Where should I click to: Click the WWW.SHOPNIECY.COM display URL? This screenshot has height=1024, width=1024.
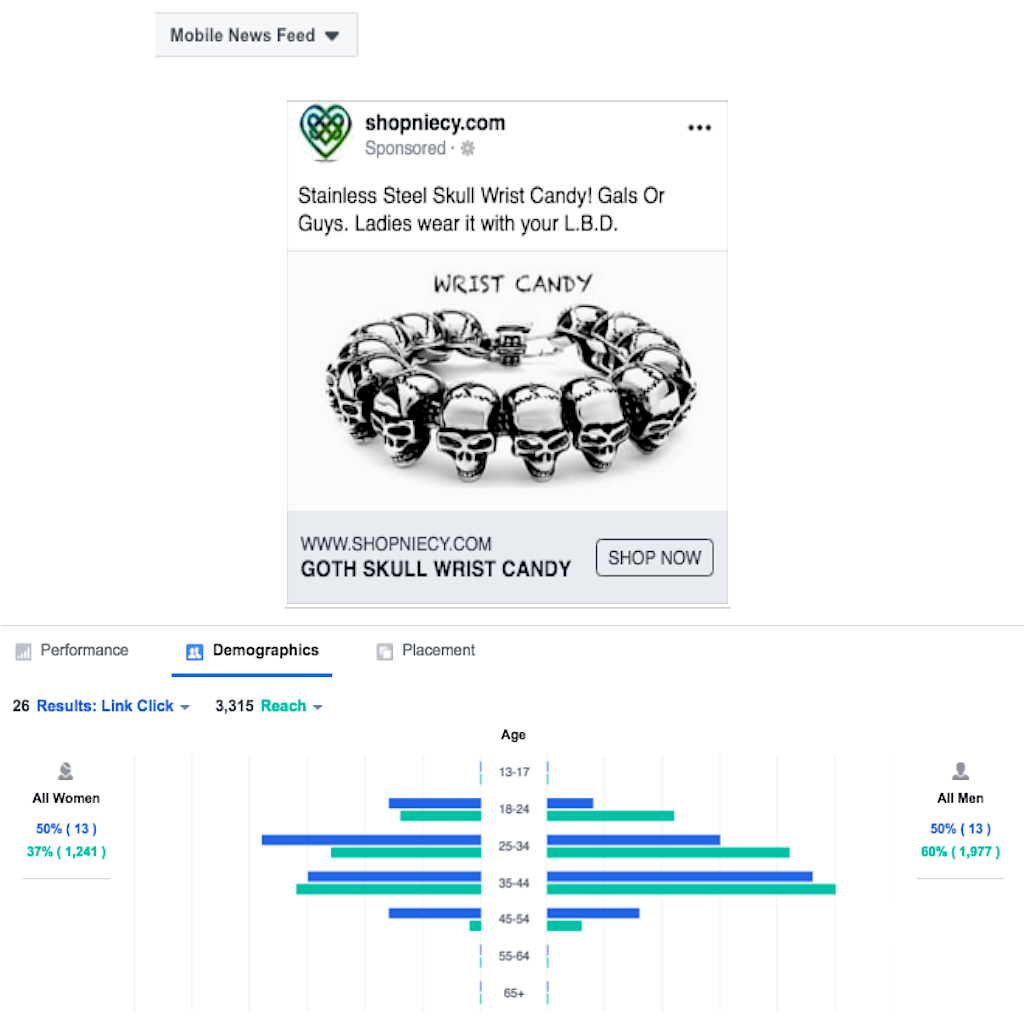(x=396, y=544)
